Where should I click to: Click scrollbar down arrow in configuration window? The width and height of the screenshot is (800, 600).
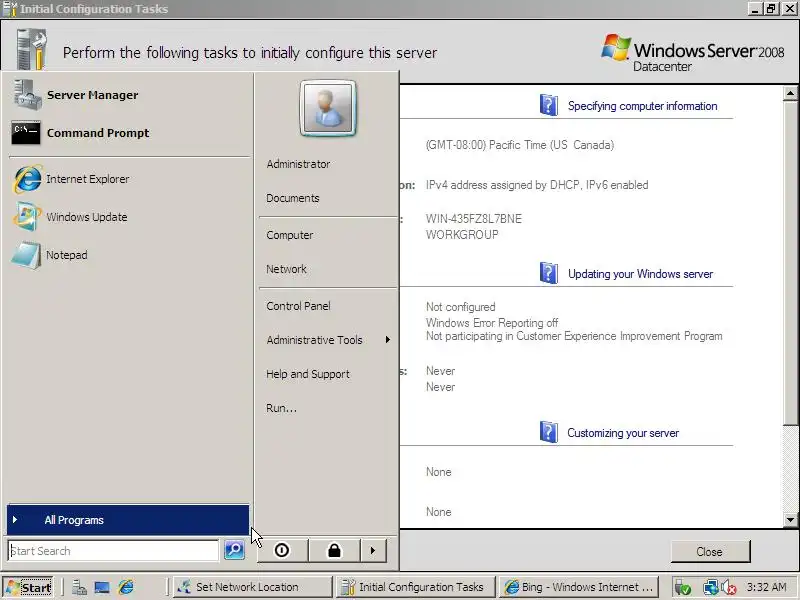tap(790, 520)
